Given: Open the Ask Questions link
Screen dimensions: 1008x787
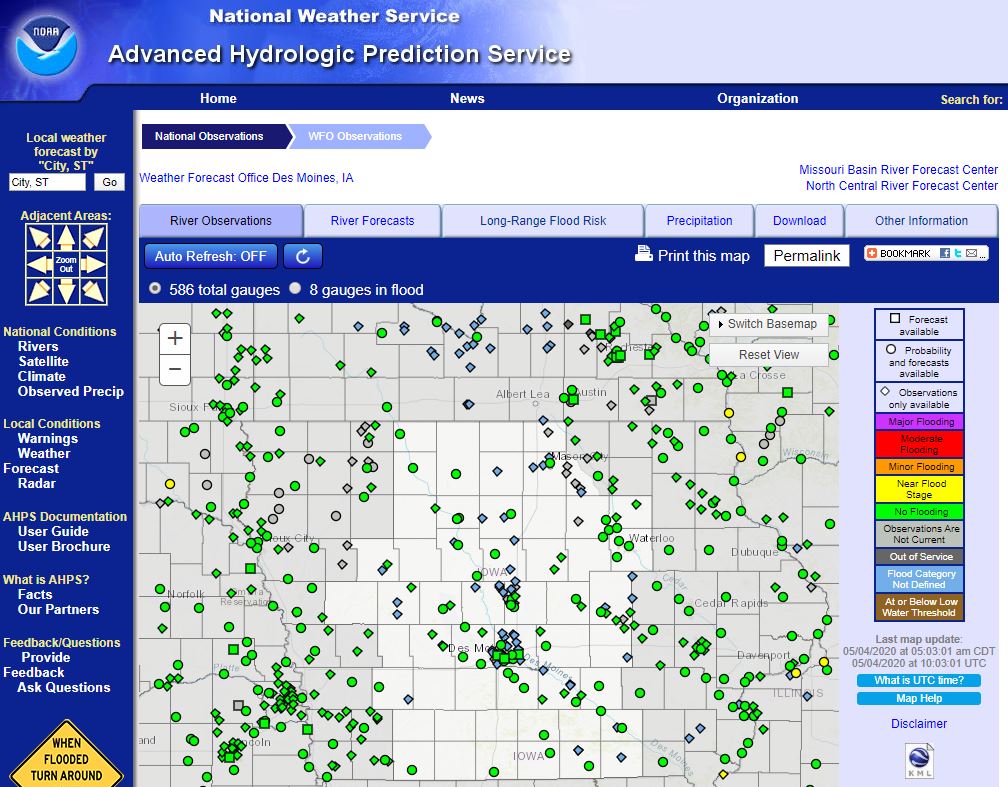Looking at the screenshot, I should click(64, 687).
